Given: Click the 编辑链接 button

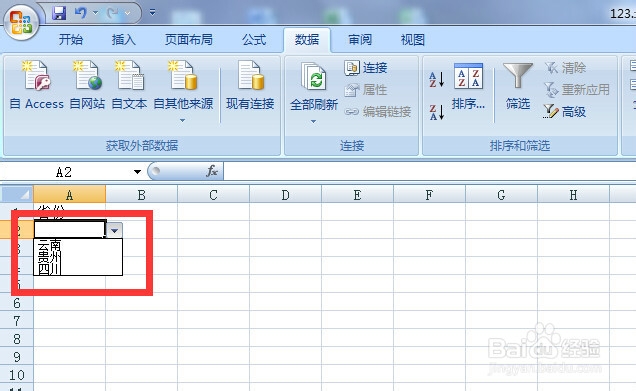Looking at the screenshot, I should [x=378, y=112].
